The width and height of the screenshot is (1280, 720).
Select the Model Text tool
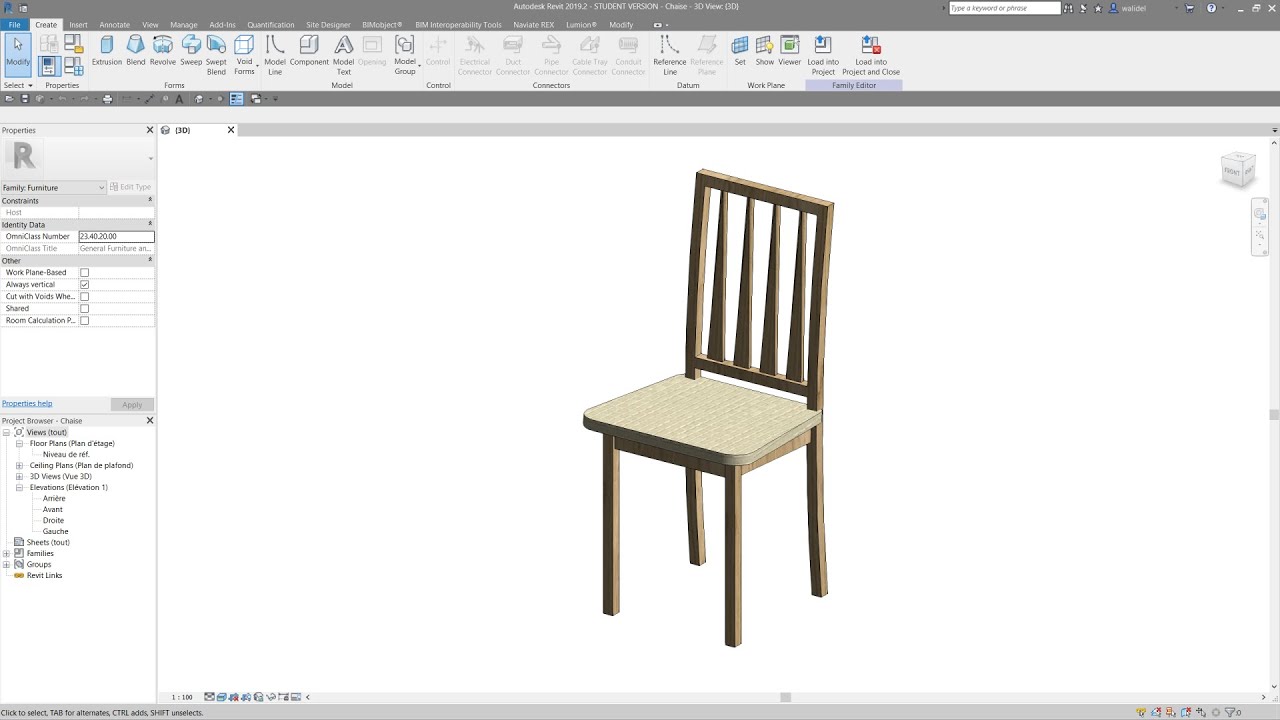point(343,55)
